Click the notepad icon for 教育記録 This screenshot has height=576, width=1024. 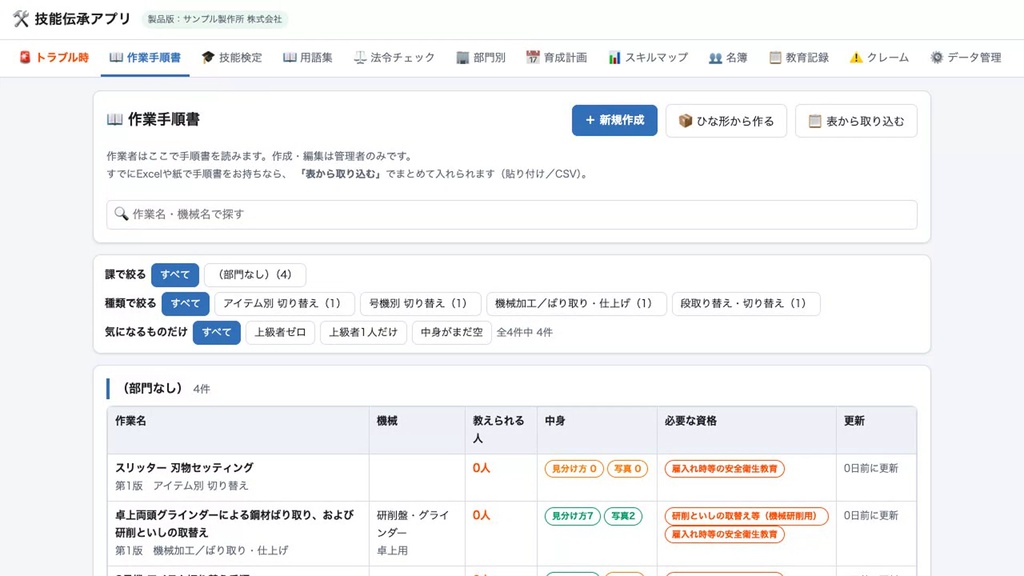(x=775, y=57)
